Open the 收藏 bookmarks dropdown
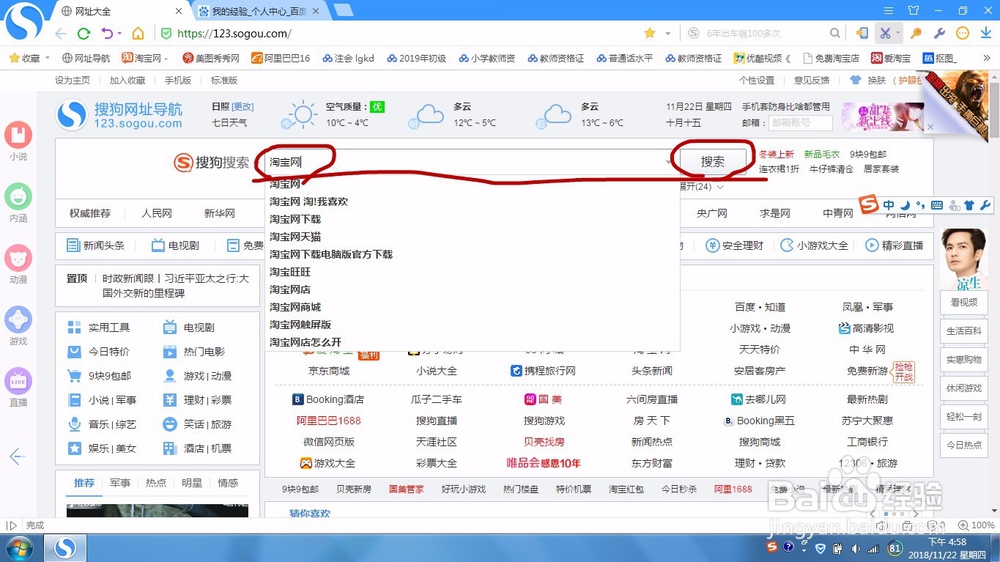Image resolution: width=1000 pixels, height=562 pixels. 30,58
